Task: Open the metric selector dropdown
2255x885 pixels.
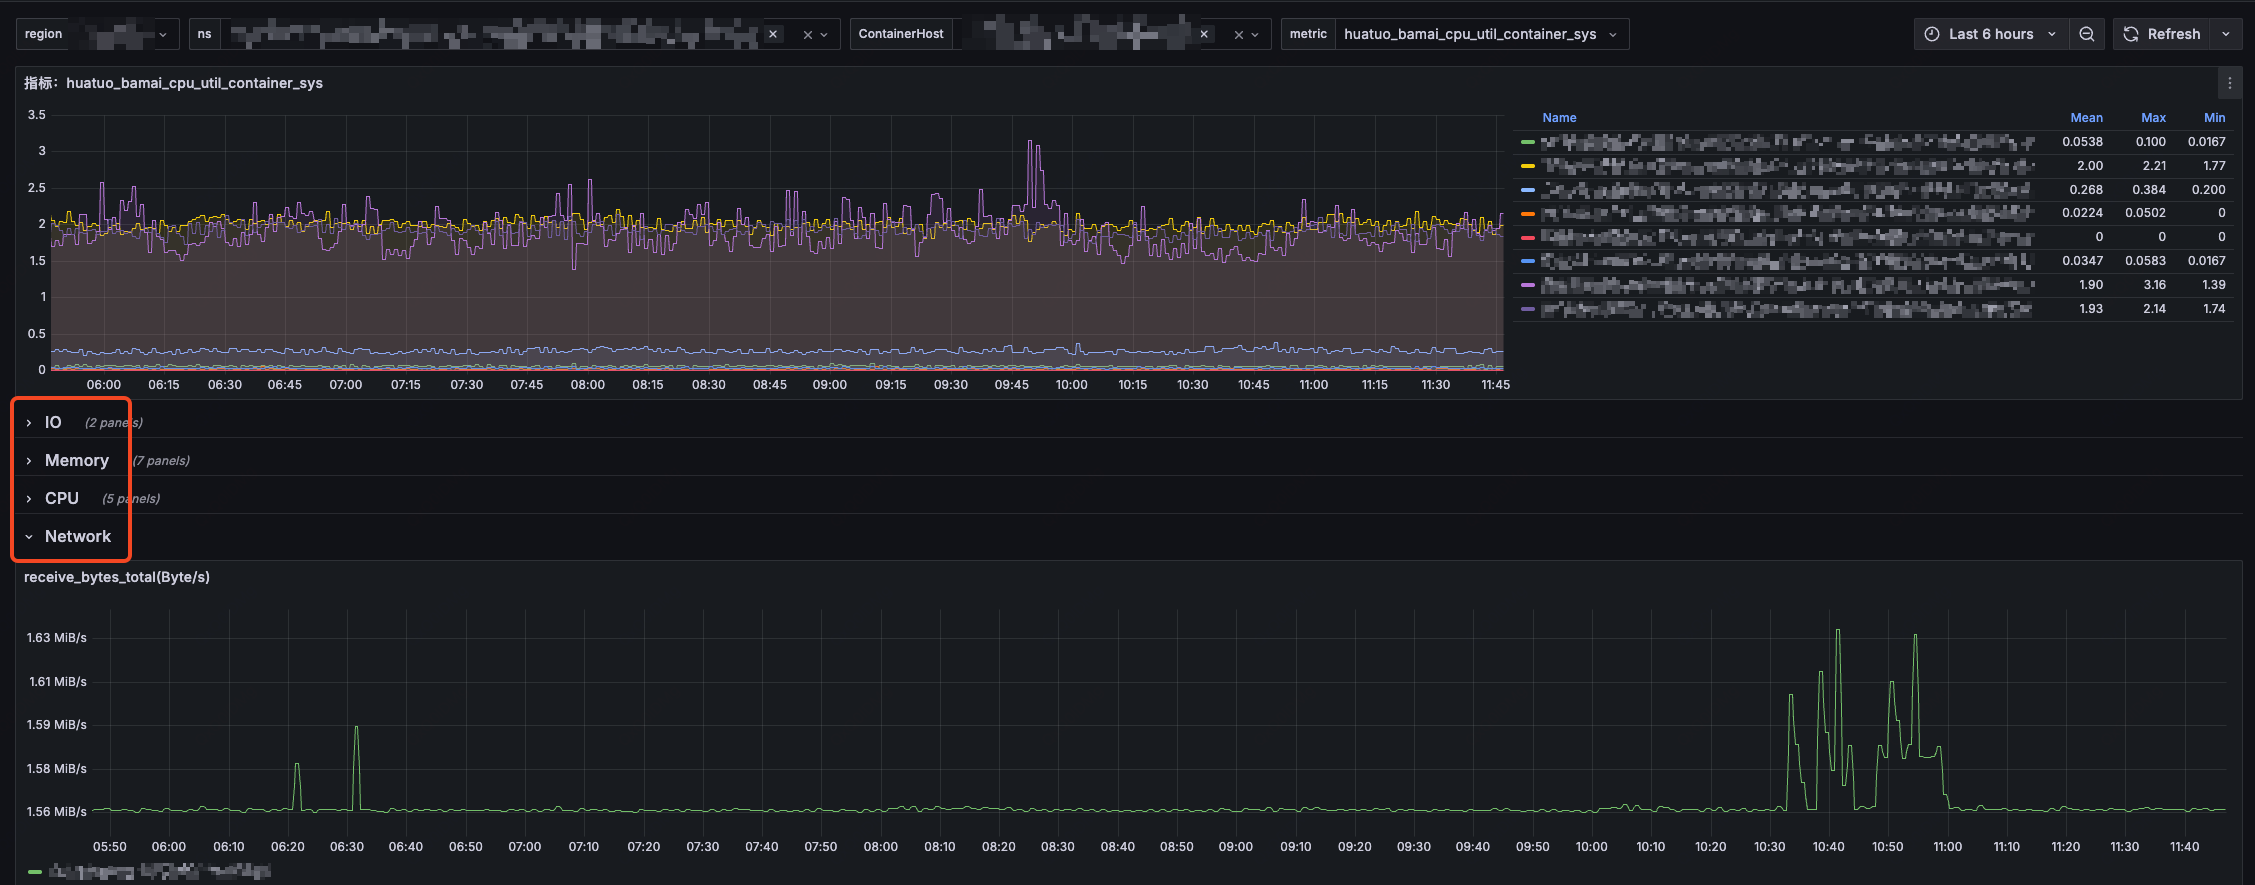Action: click(1480, 34)
